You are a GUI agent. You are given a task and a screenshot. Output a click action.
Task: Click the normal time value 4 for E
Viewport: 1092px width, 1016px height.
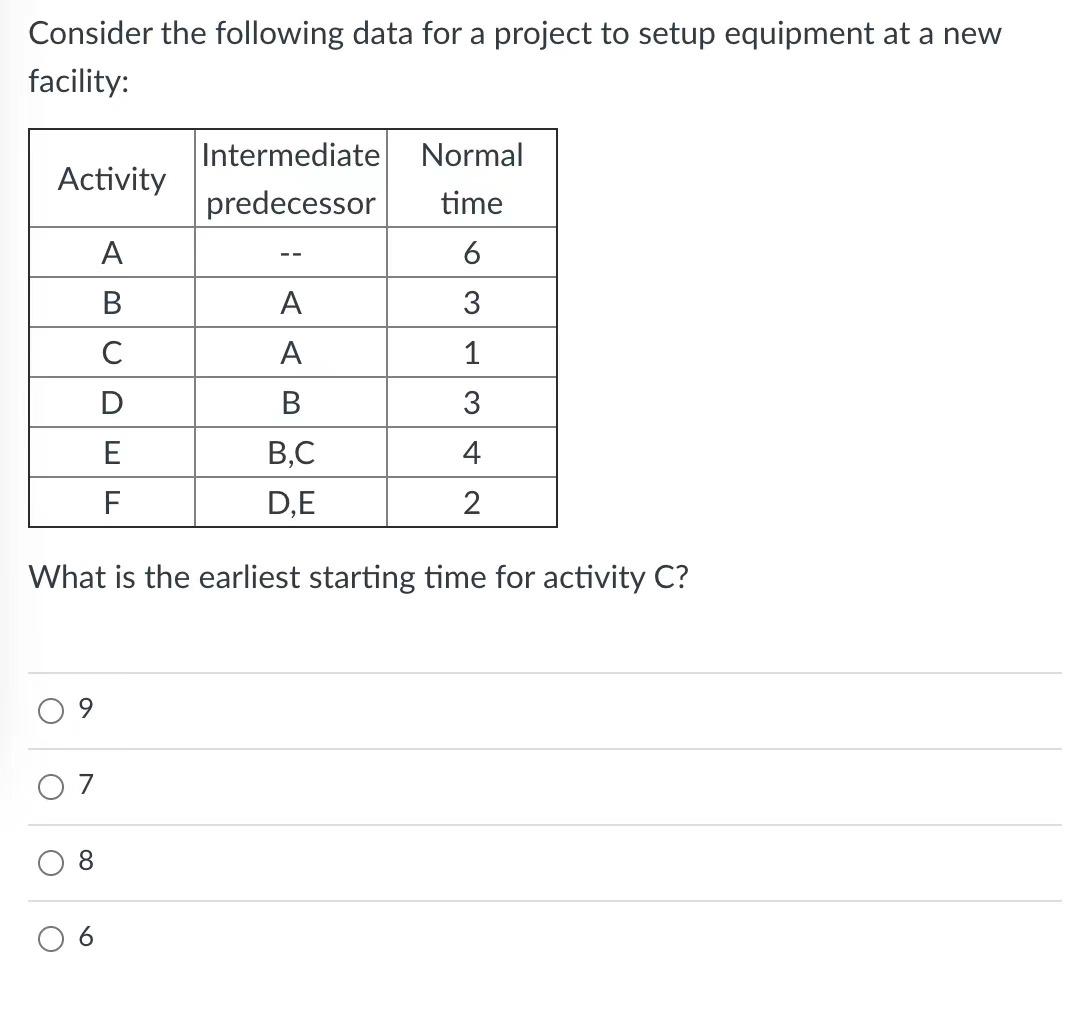coord(471,452)
